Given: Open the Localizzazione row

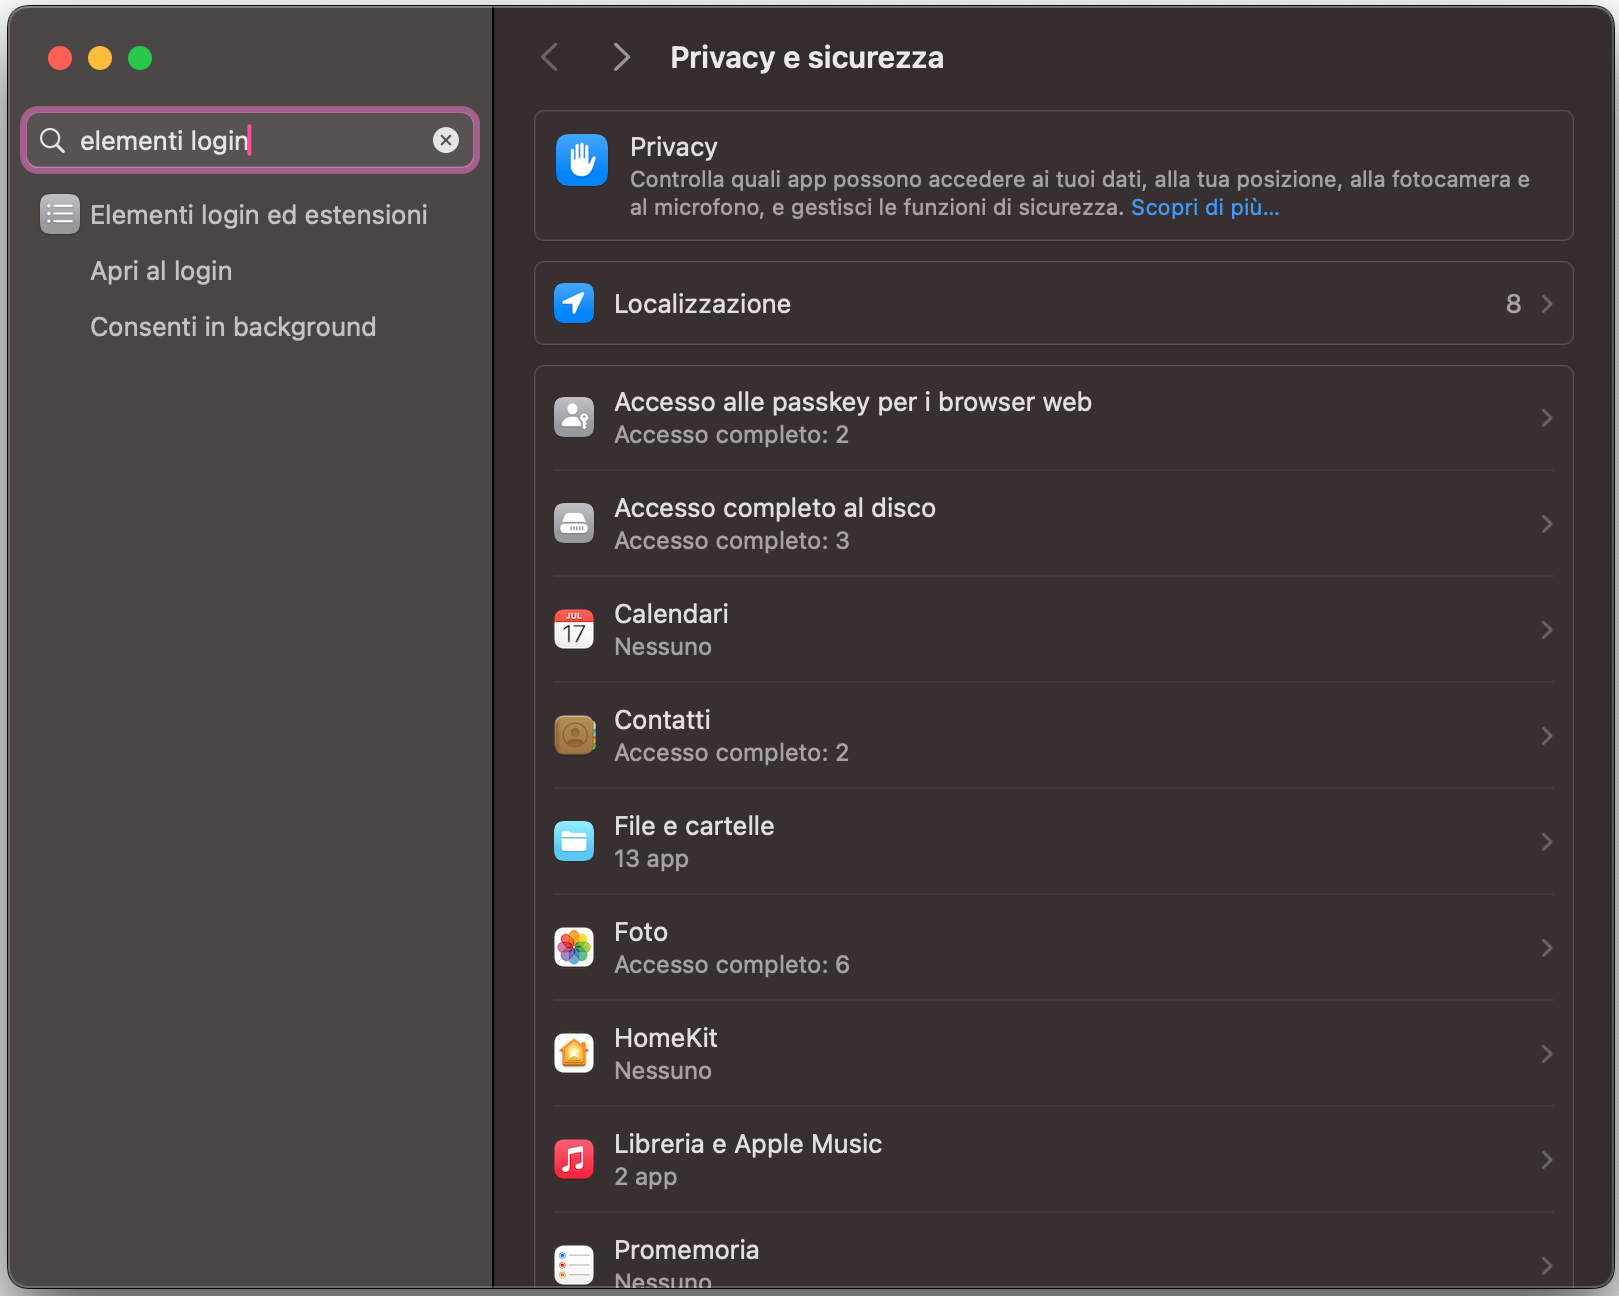Looking at the screenshot, I should click(x=1053, y=303).
